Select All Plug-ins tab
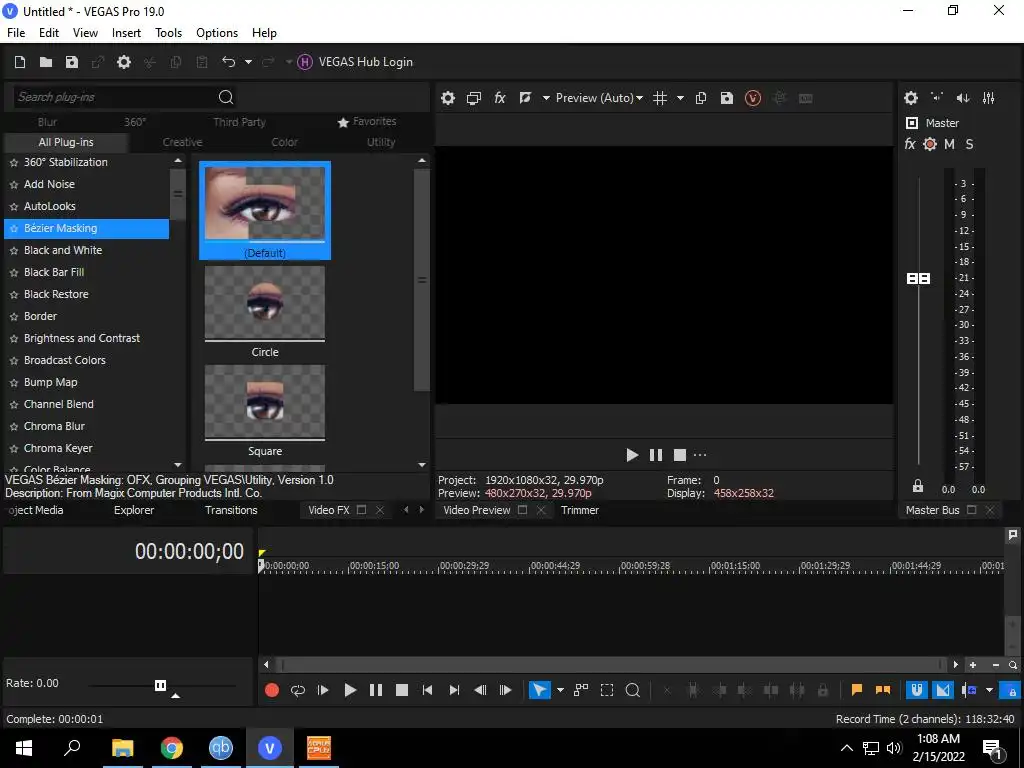 66,142
